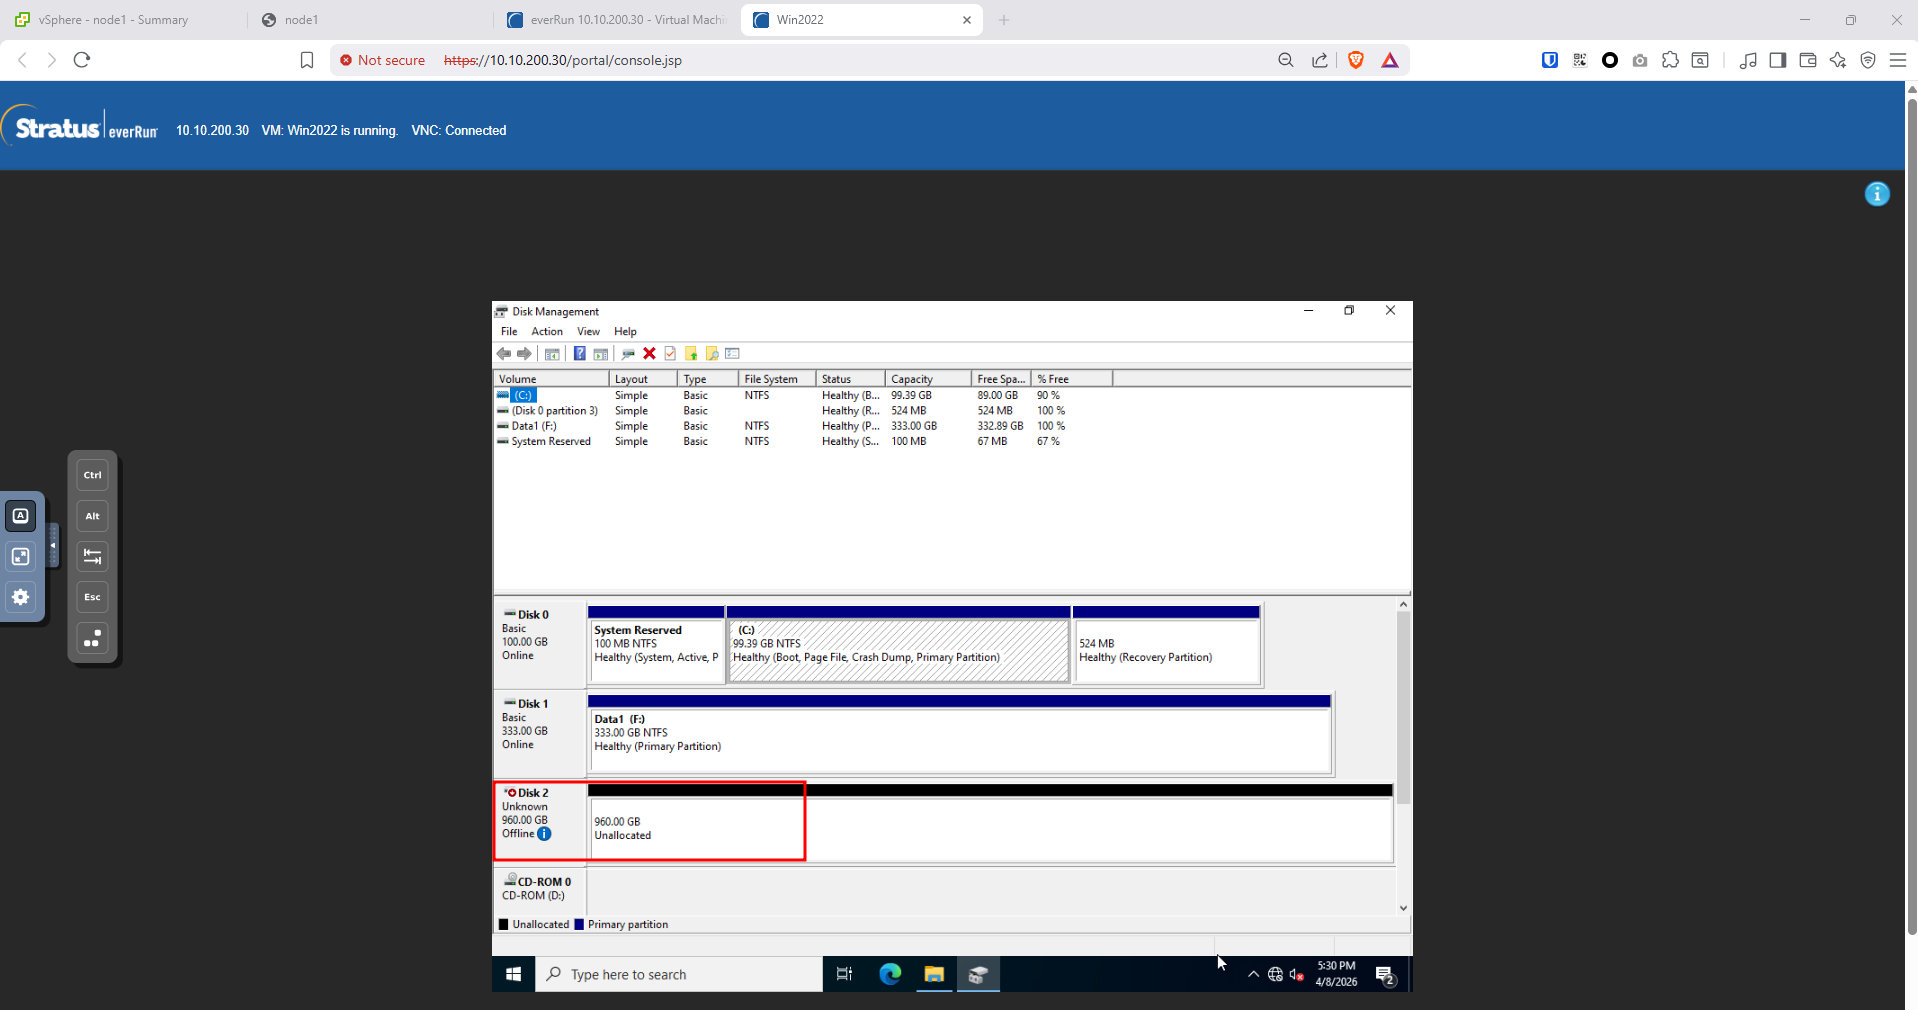The height and width of the screenshot is (1010, 1918).
Task: Collapse the extra keys side panel arrow
Action: (x=53, y=546)
